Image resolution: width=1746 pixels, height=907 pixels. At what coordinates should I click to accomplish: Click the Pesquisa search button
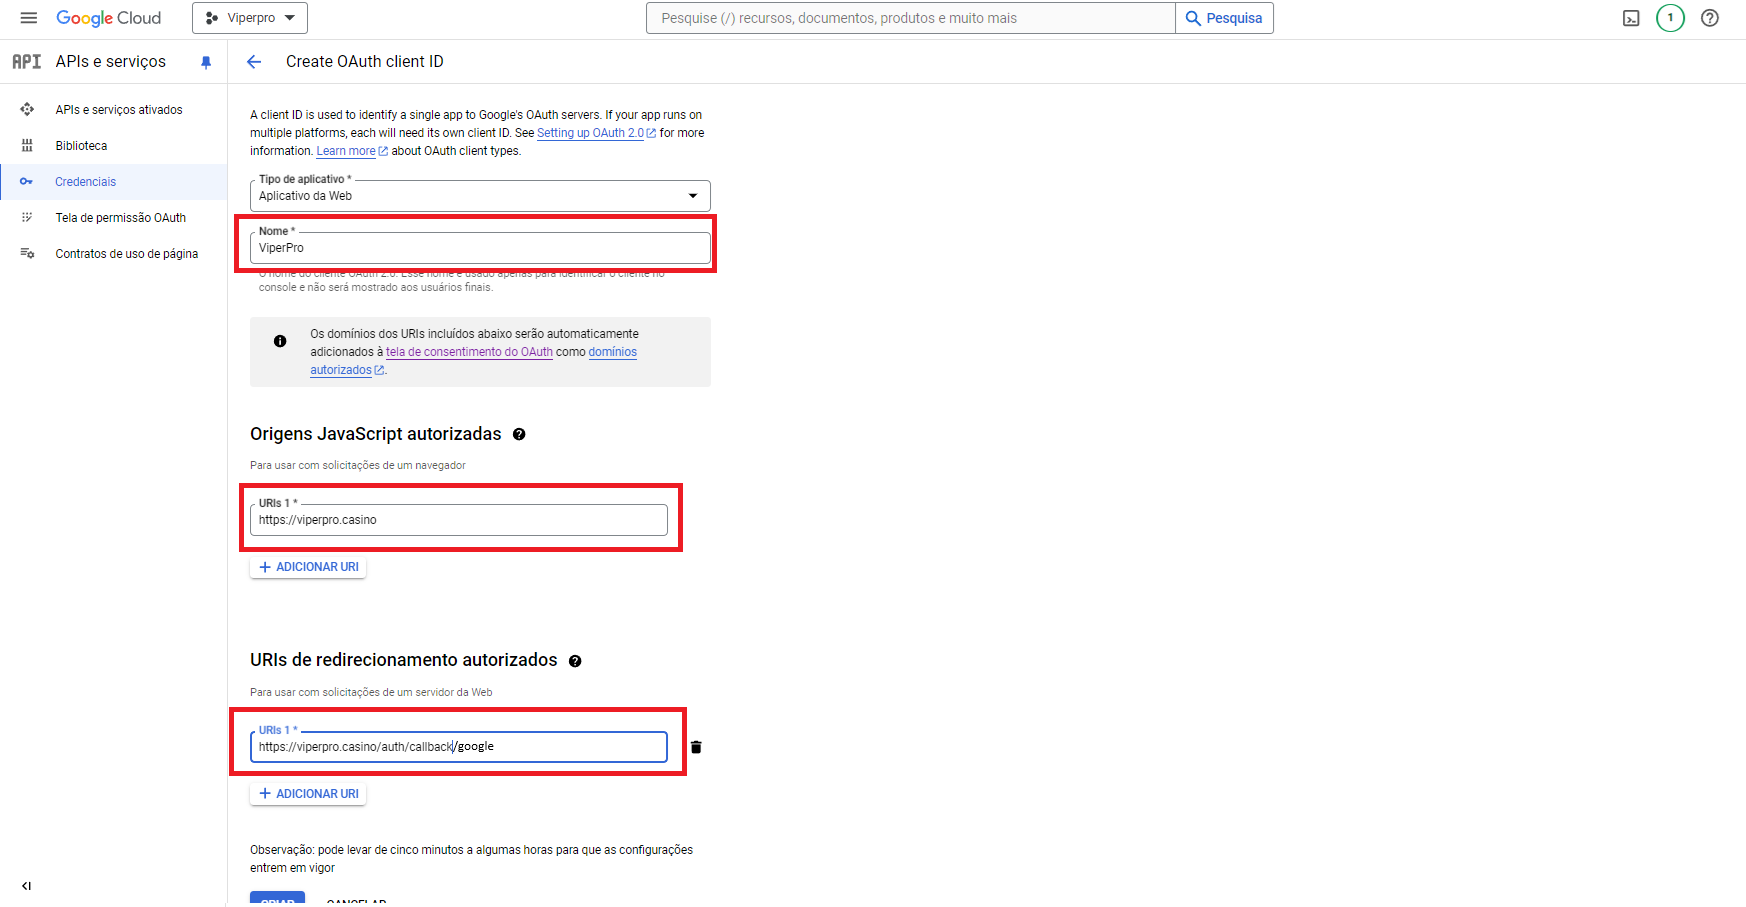[1224, 18]
